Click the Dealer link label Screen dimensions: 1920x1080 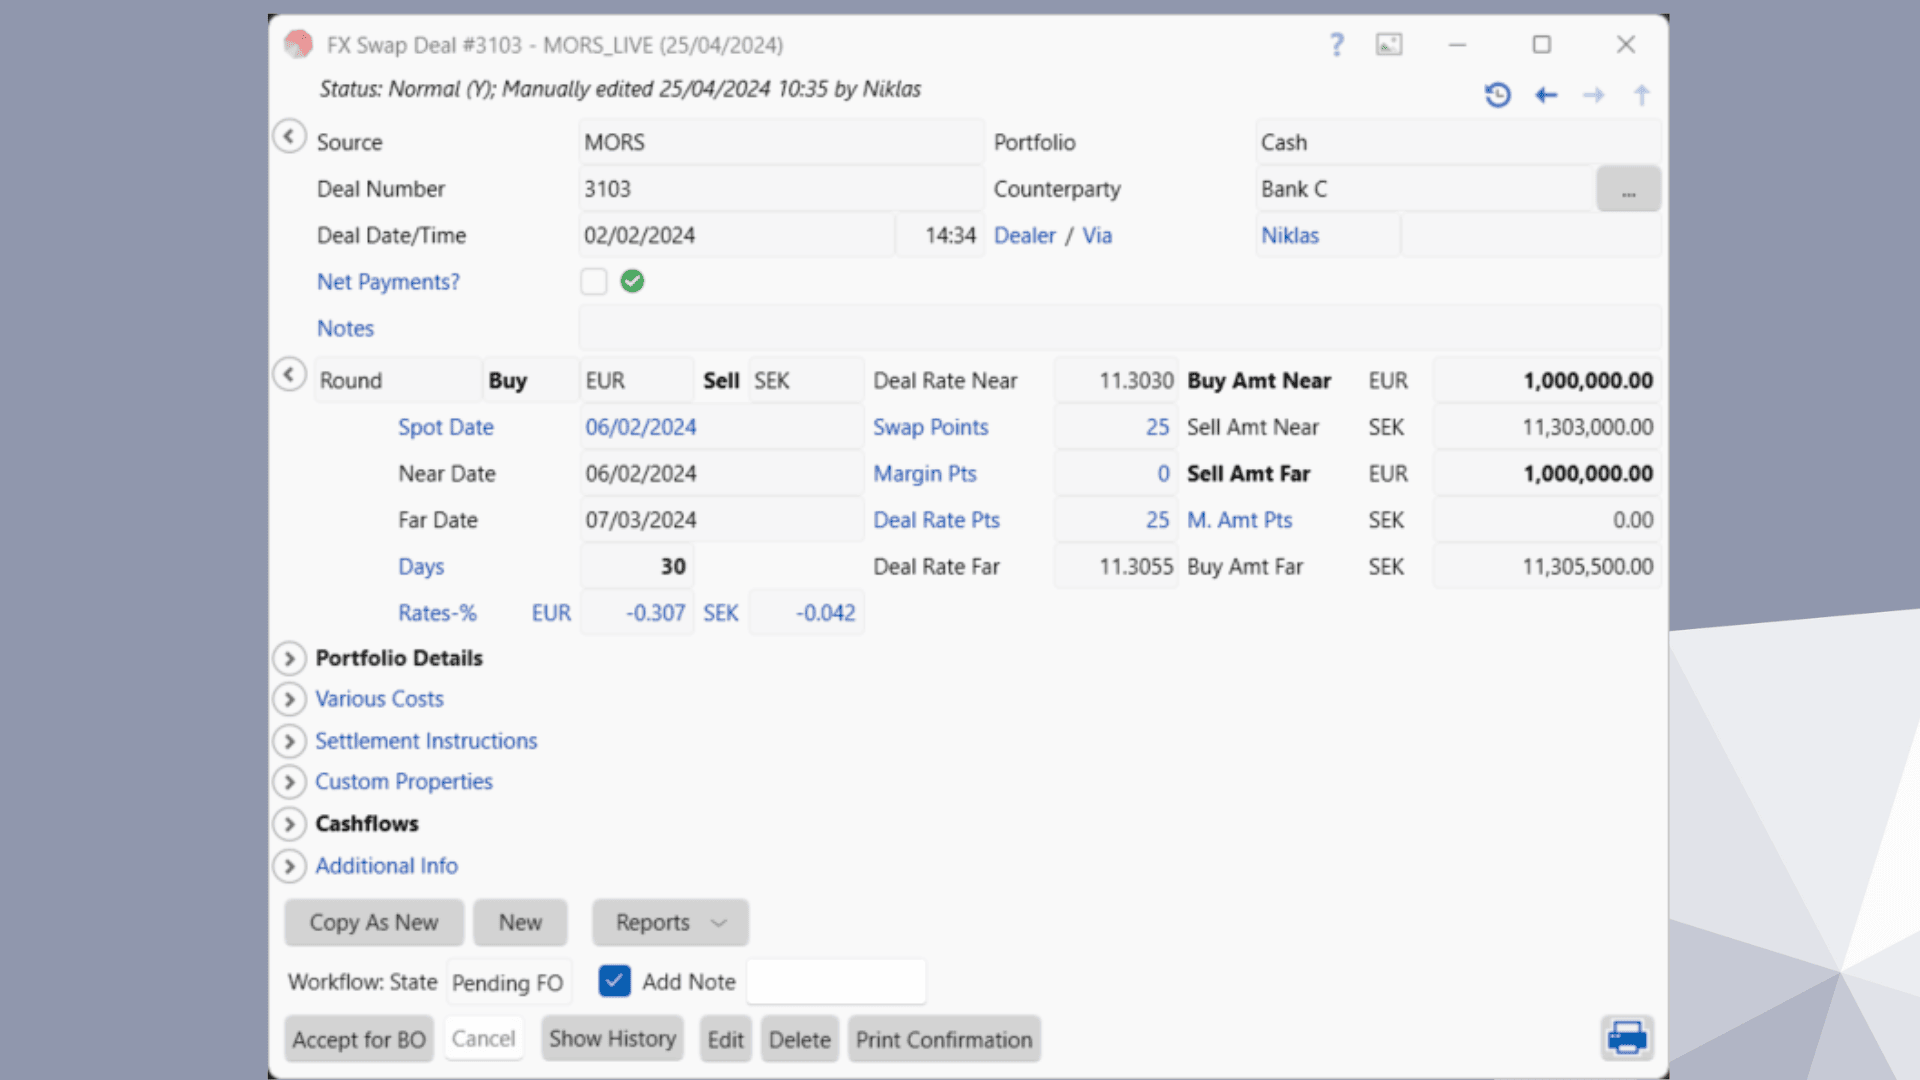1024,235
